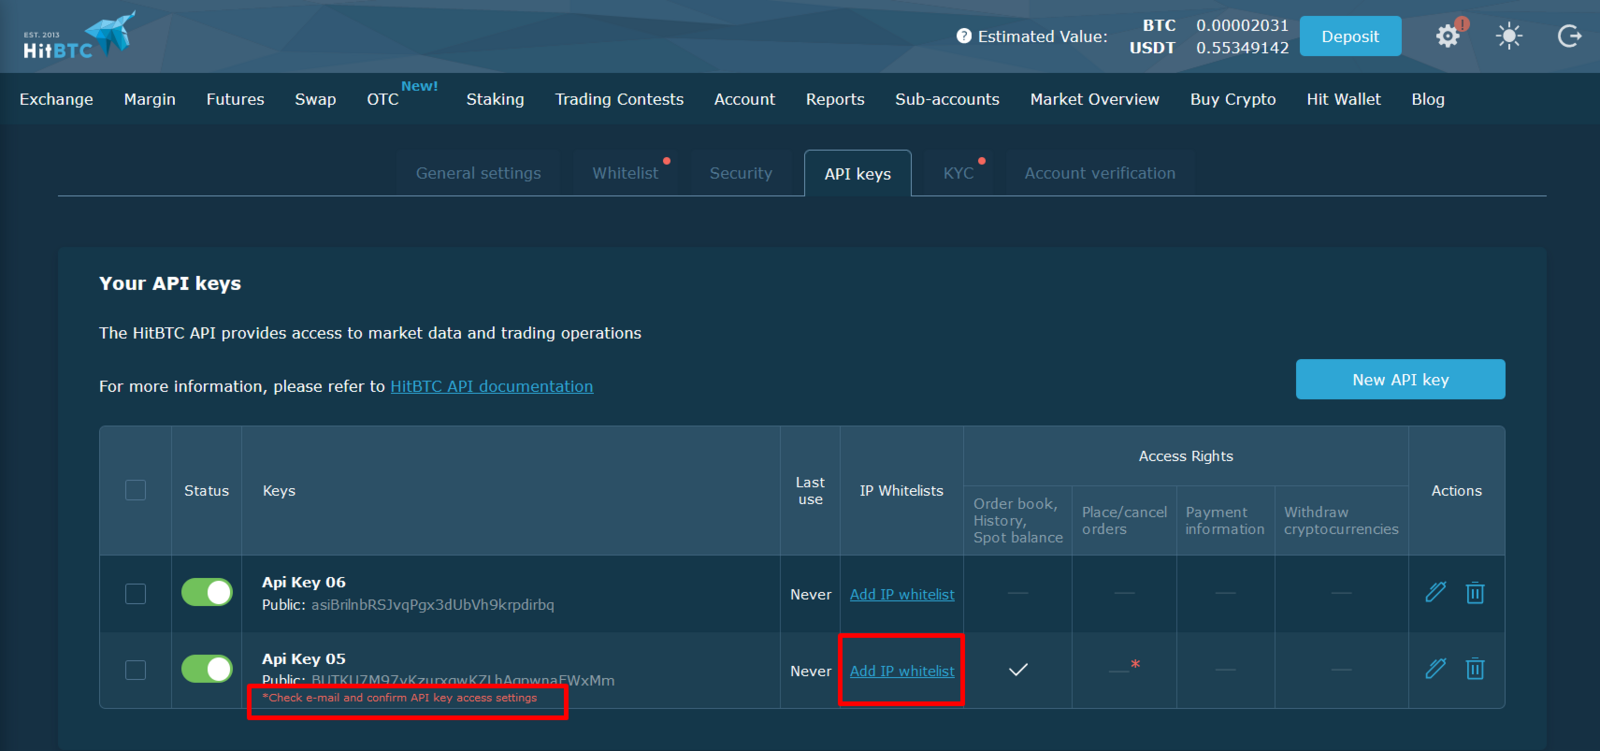Open Account verification tab
The image size is (1600, 751).
1100,173
